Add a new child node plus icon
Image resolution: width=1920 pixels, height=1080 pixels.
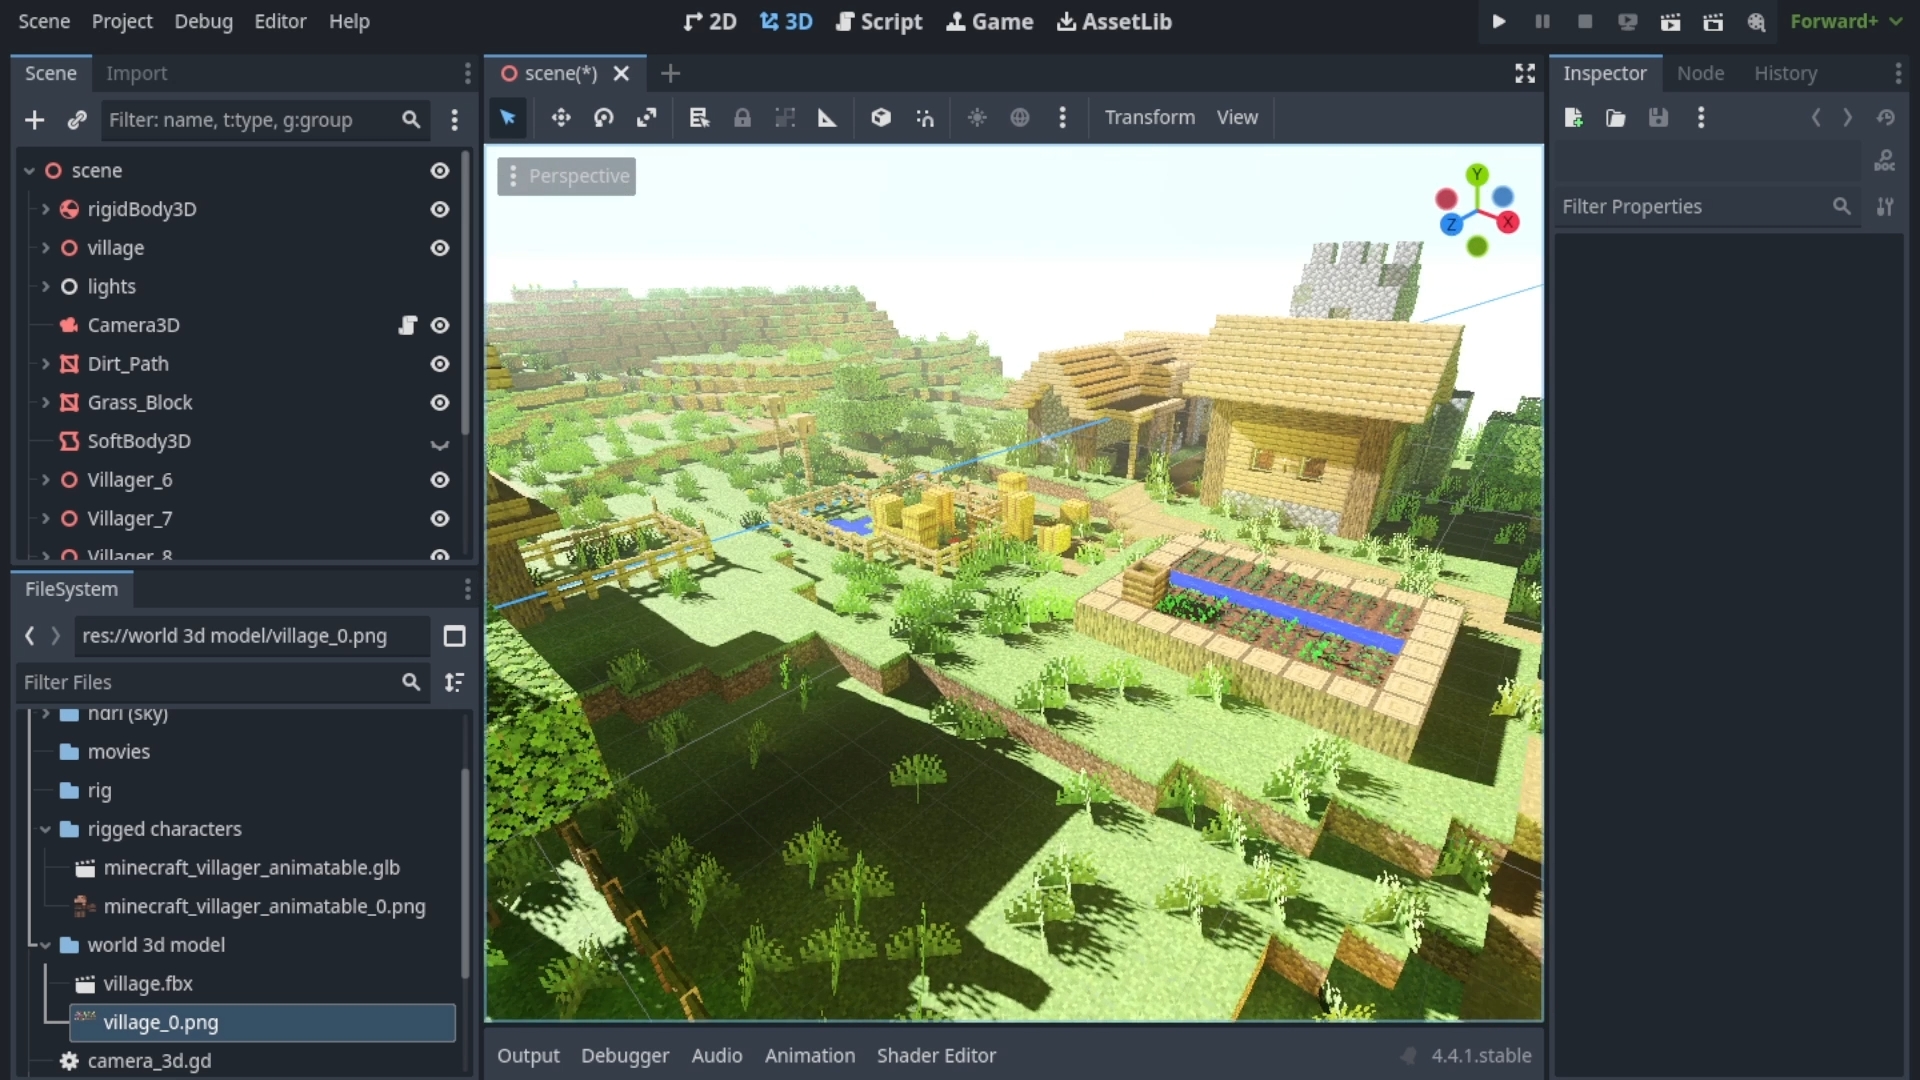[x=35, y=120]
